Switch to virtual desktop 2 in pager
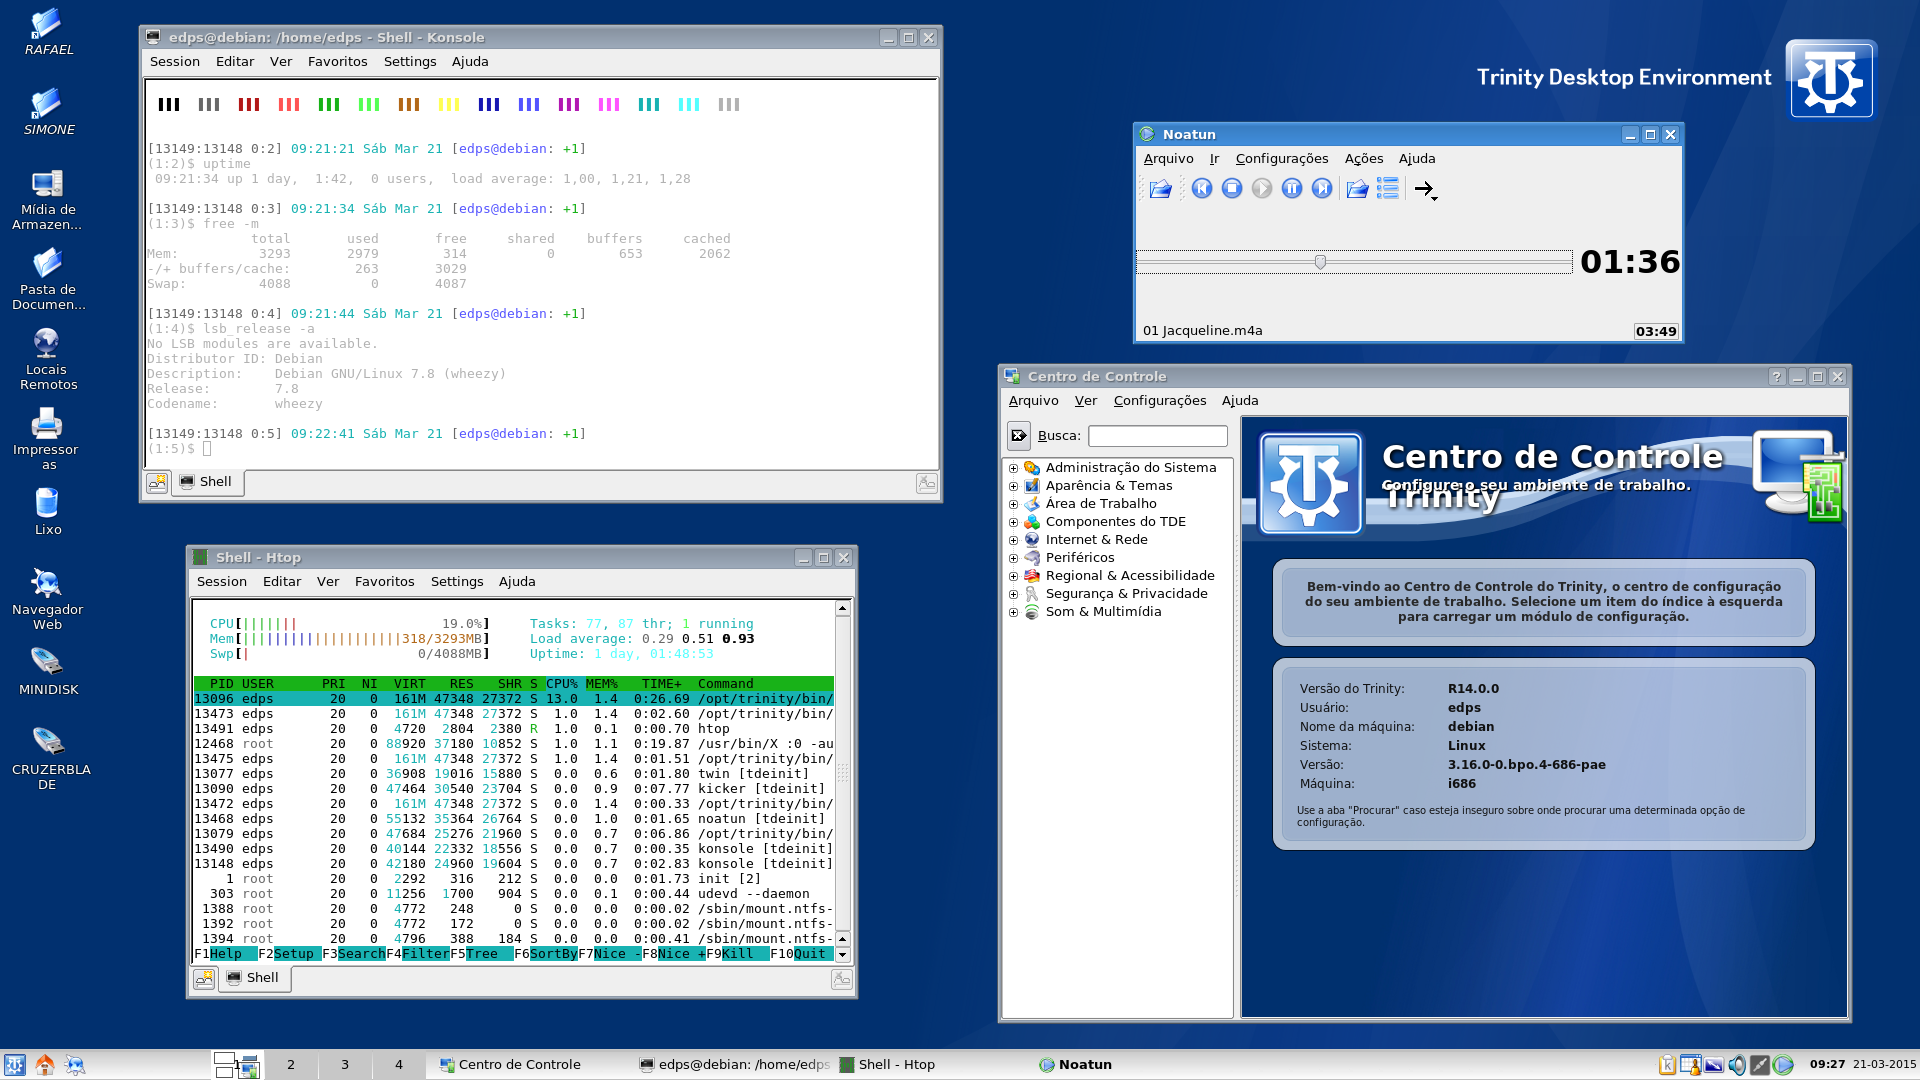The width and height of the screenshot is (1920, 1080). (291, 1065)
